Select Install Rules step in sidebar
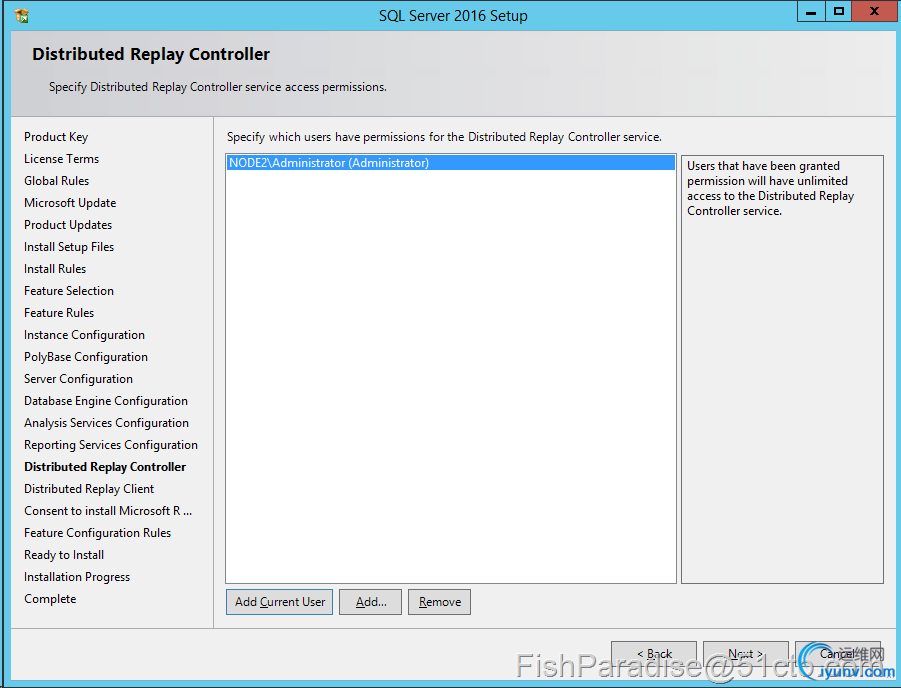This screenshot has height=688, width=901. (55, 269)
